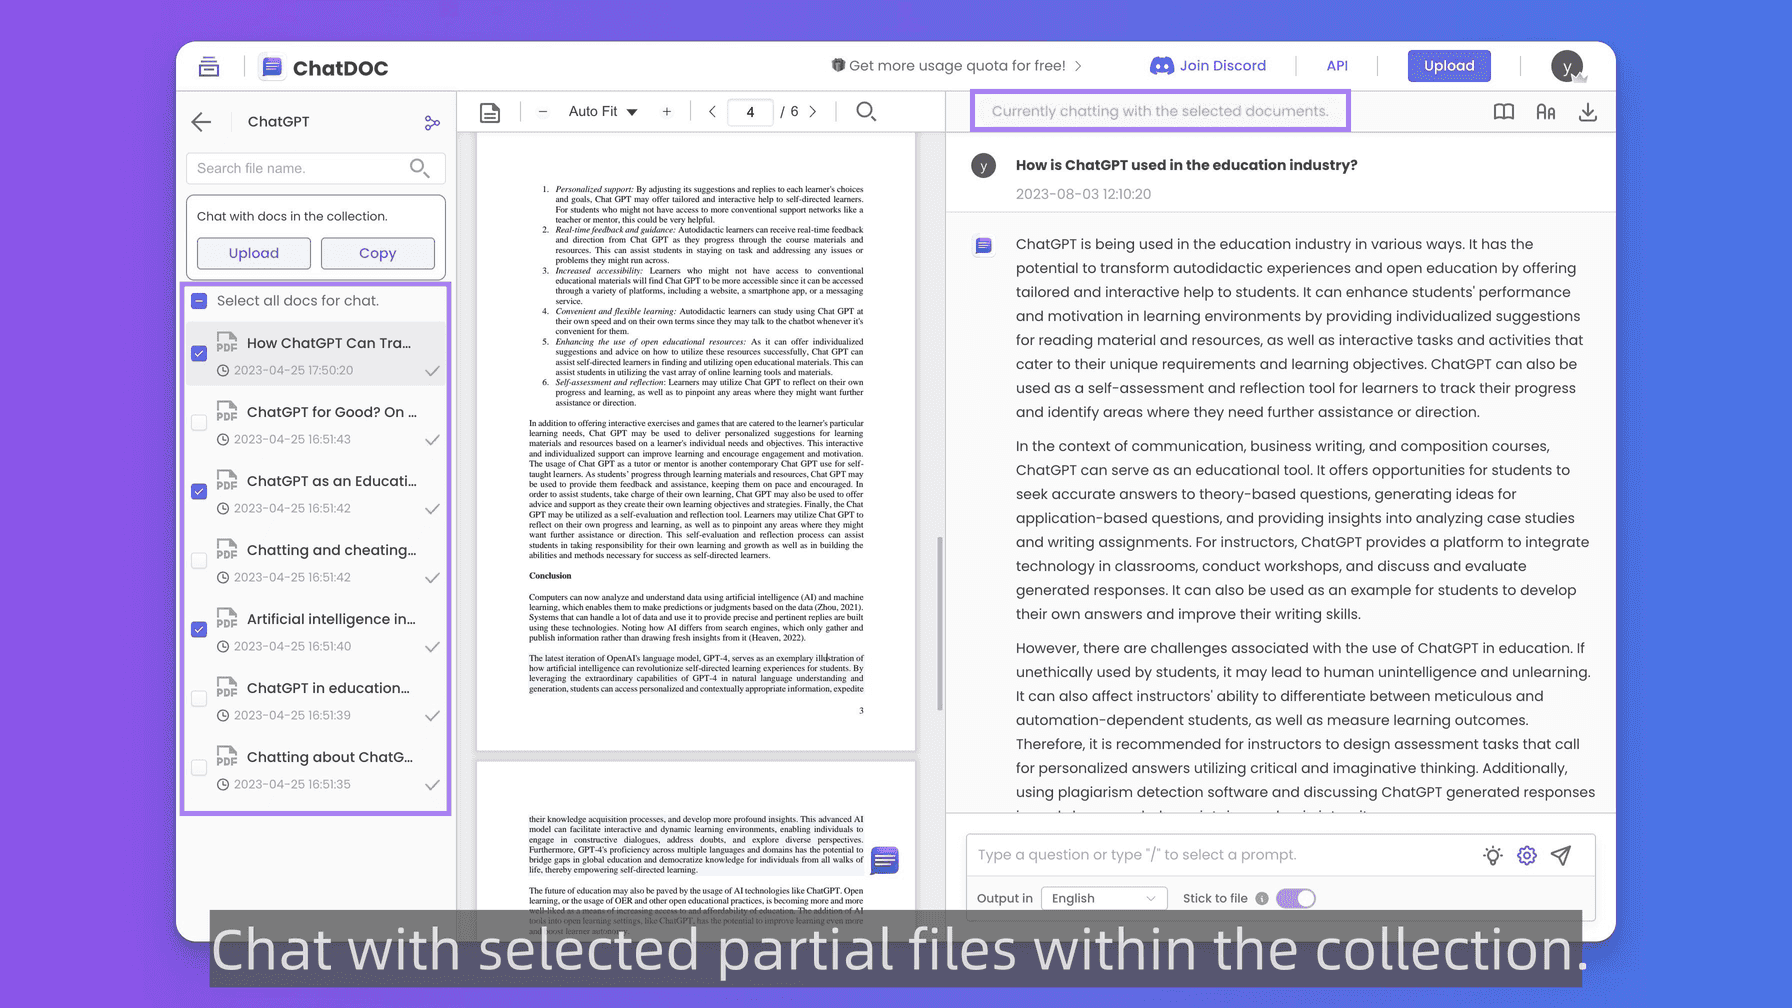Image resolution: width=1792 pixels, height=1008 pixels.
Task: Open the search icon in the PDF toolbar
Action: pyautogui.click(x=866, y=111)
